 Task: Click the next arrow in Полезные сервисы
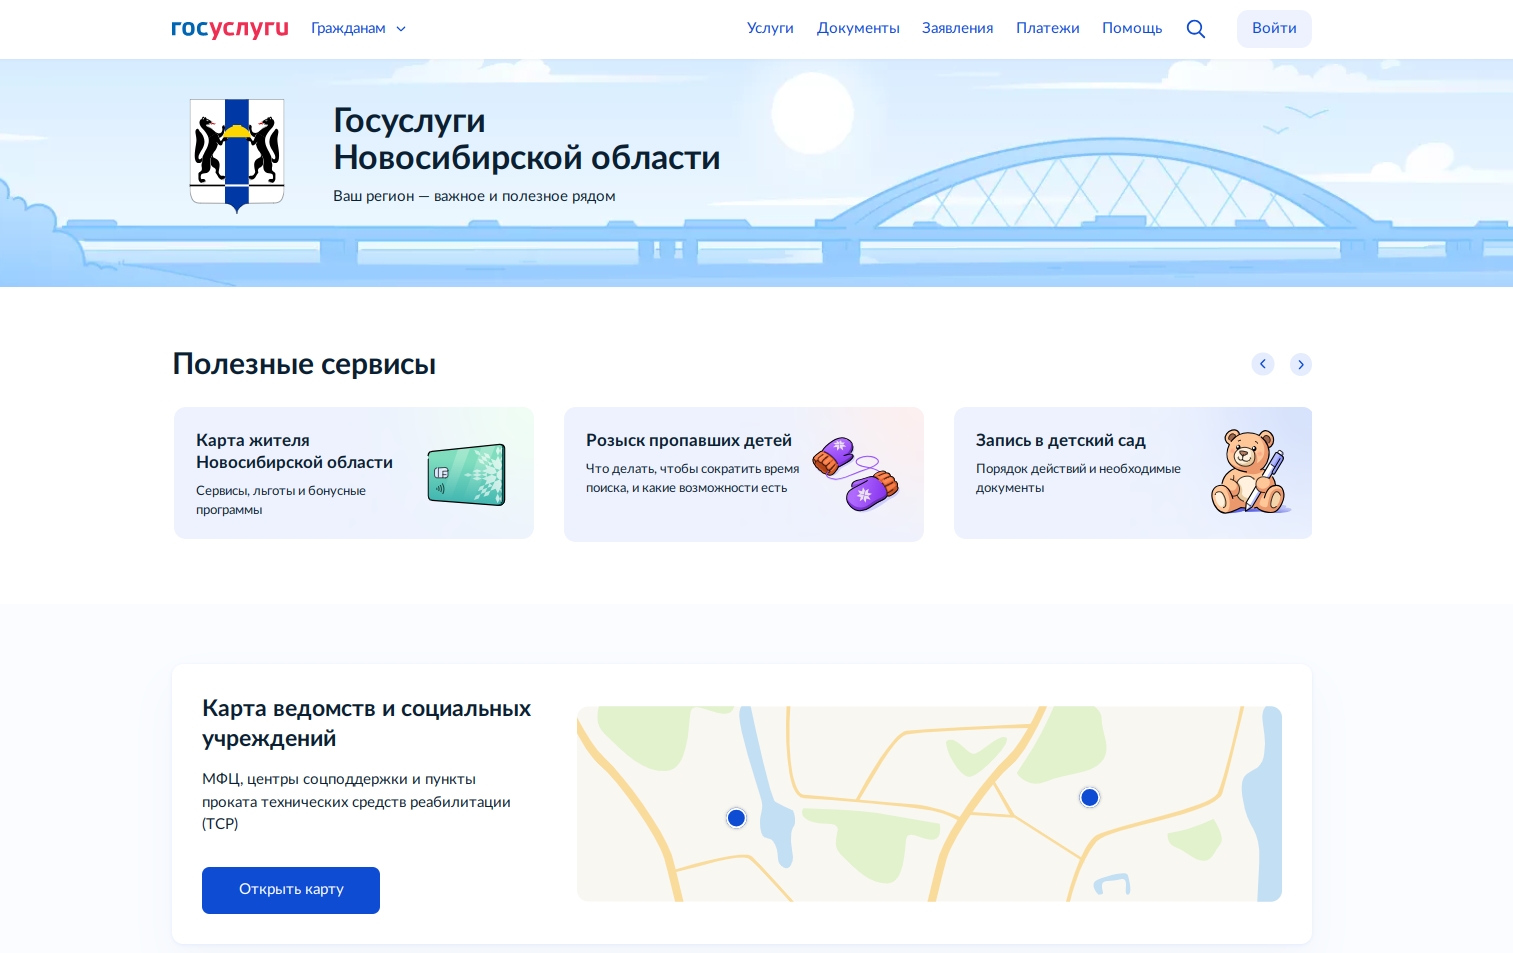coord(1300,364)
